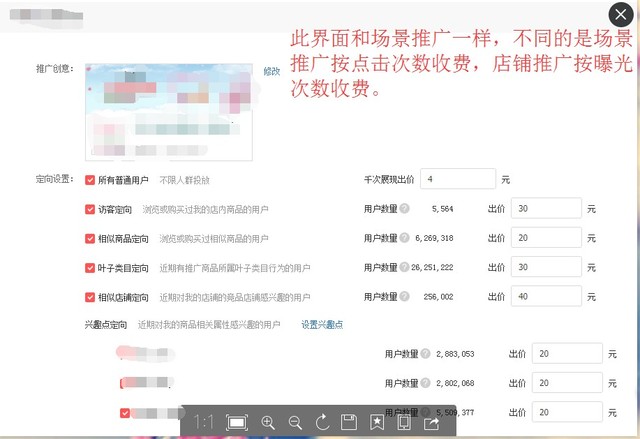Click the 修改 link next to the creative

point(272,71)
